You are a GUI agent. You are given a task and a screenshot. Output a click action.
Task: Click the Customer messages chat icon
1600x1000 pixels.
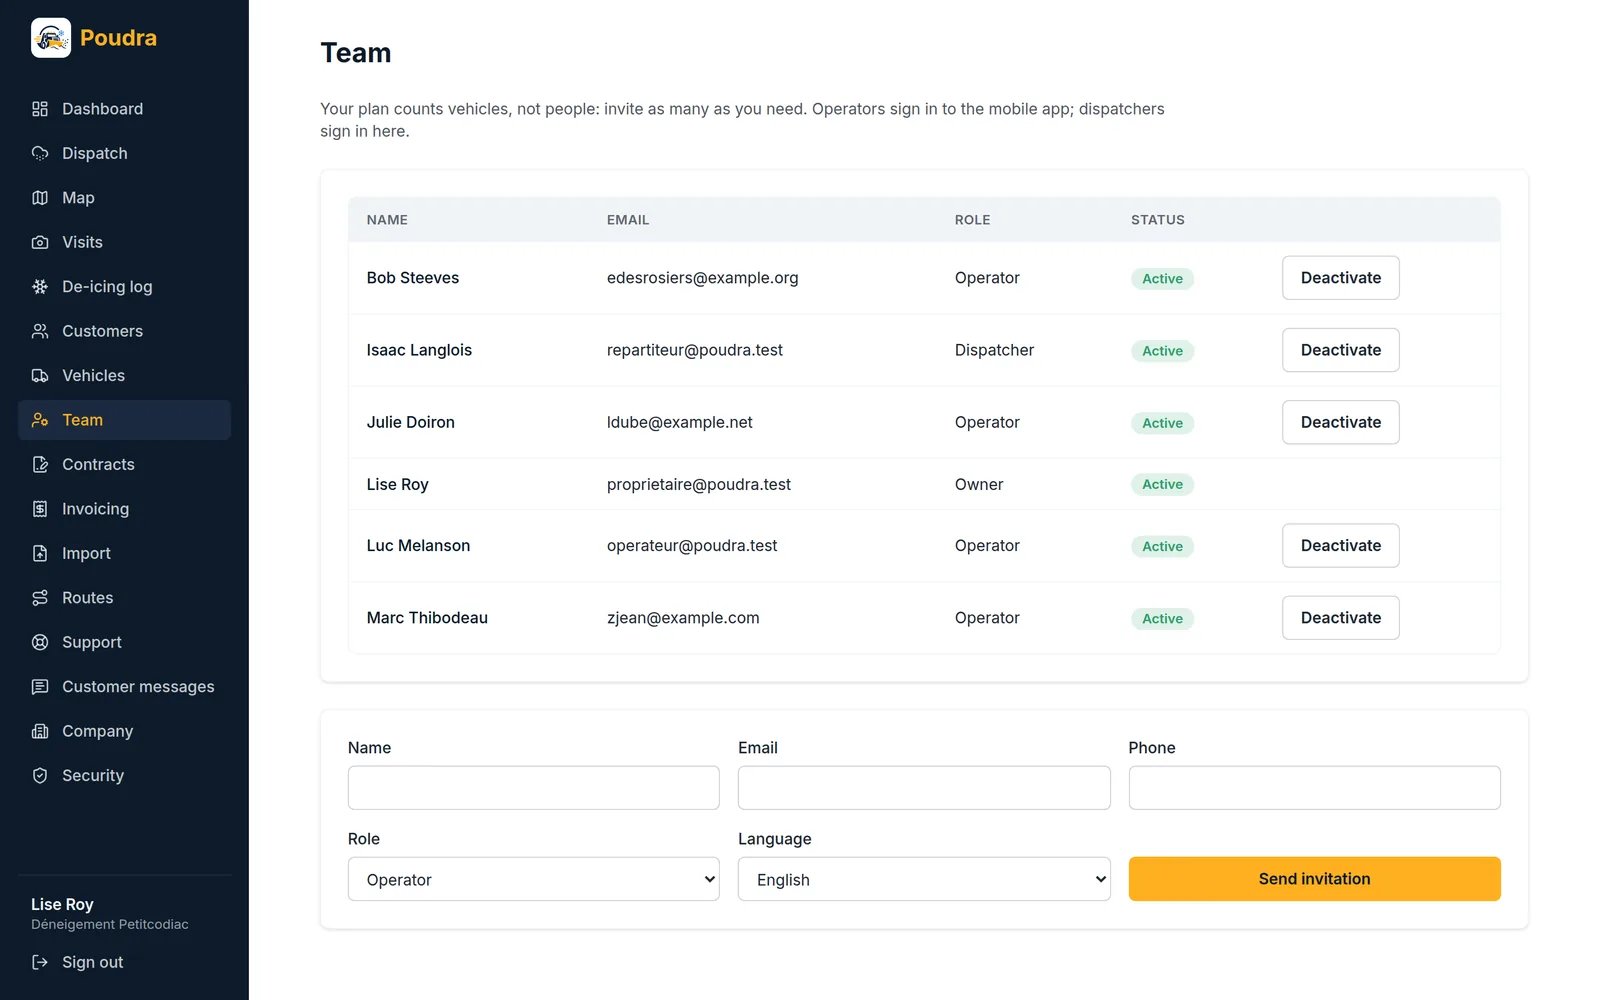pos(40,687)
